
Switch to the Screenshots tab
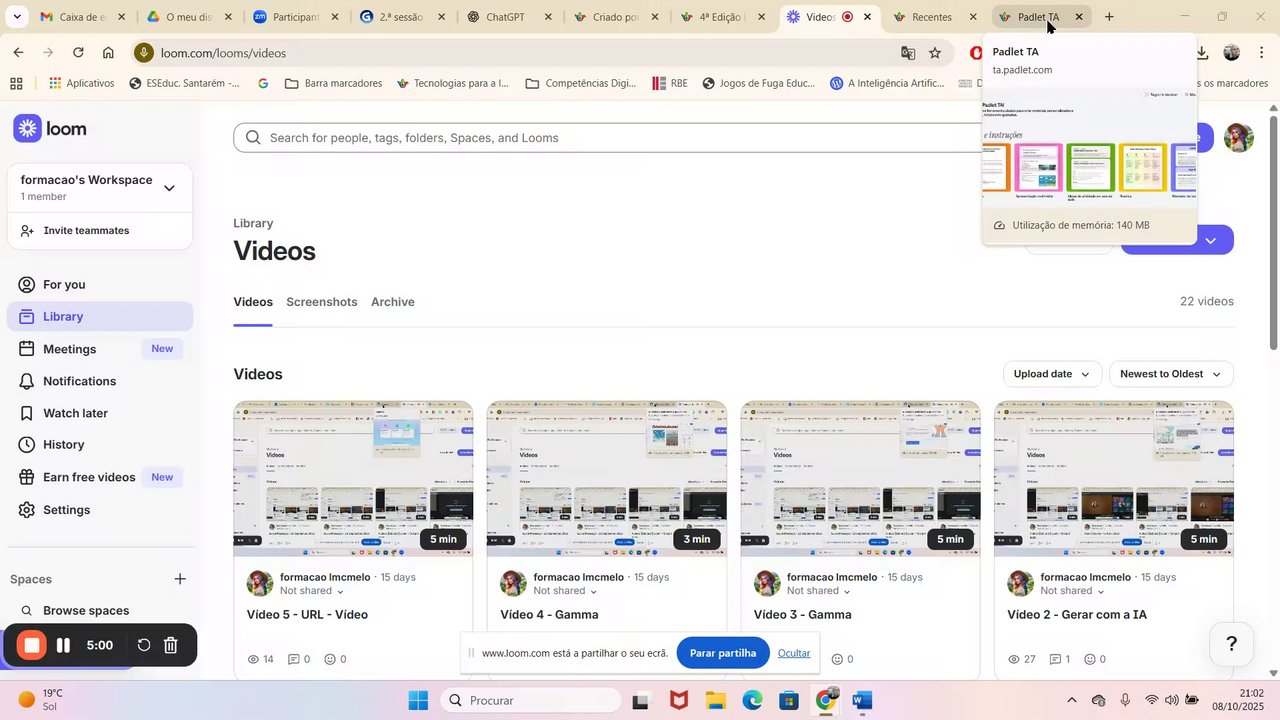pyautogui.click(x=321, y=302)
